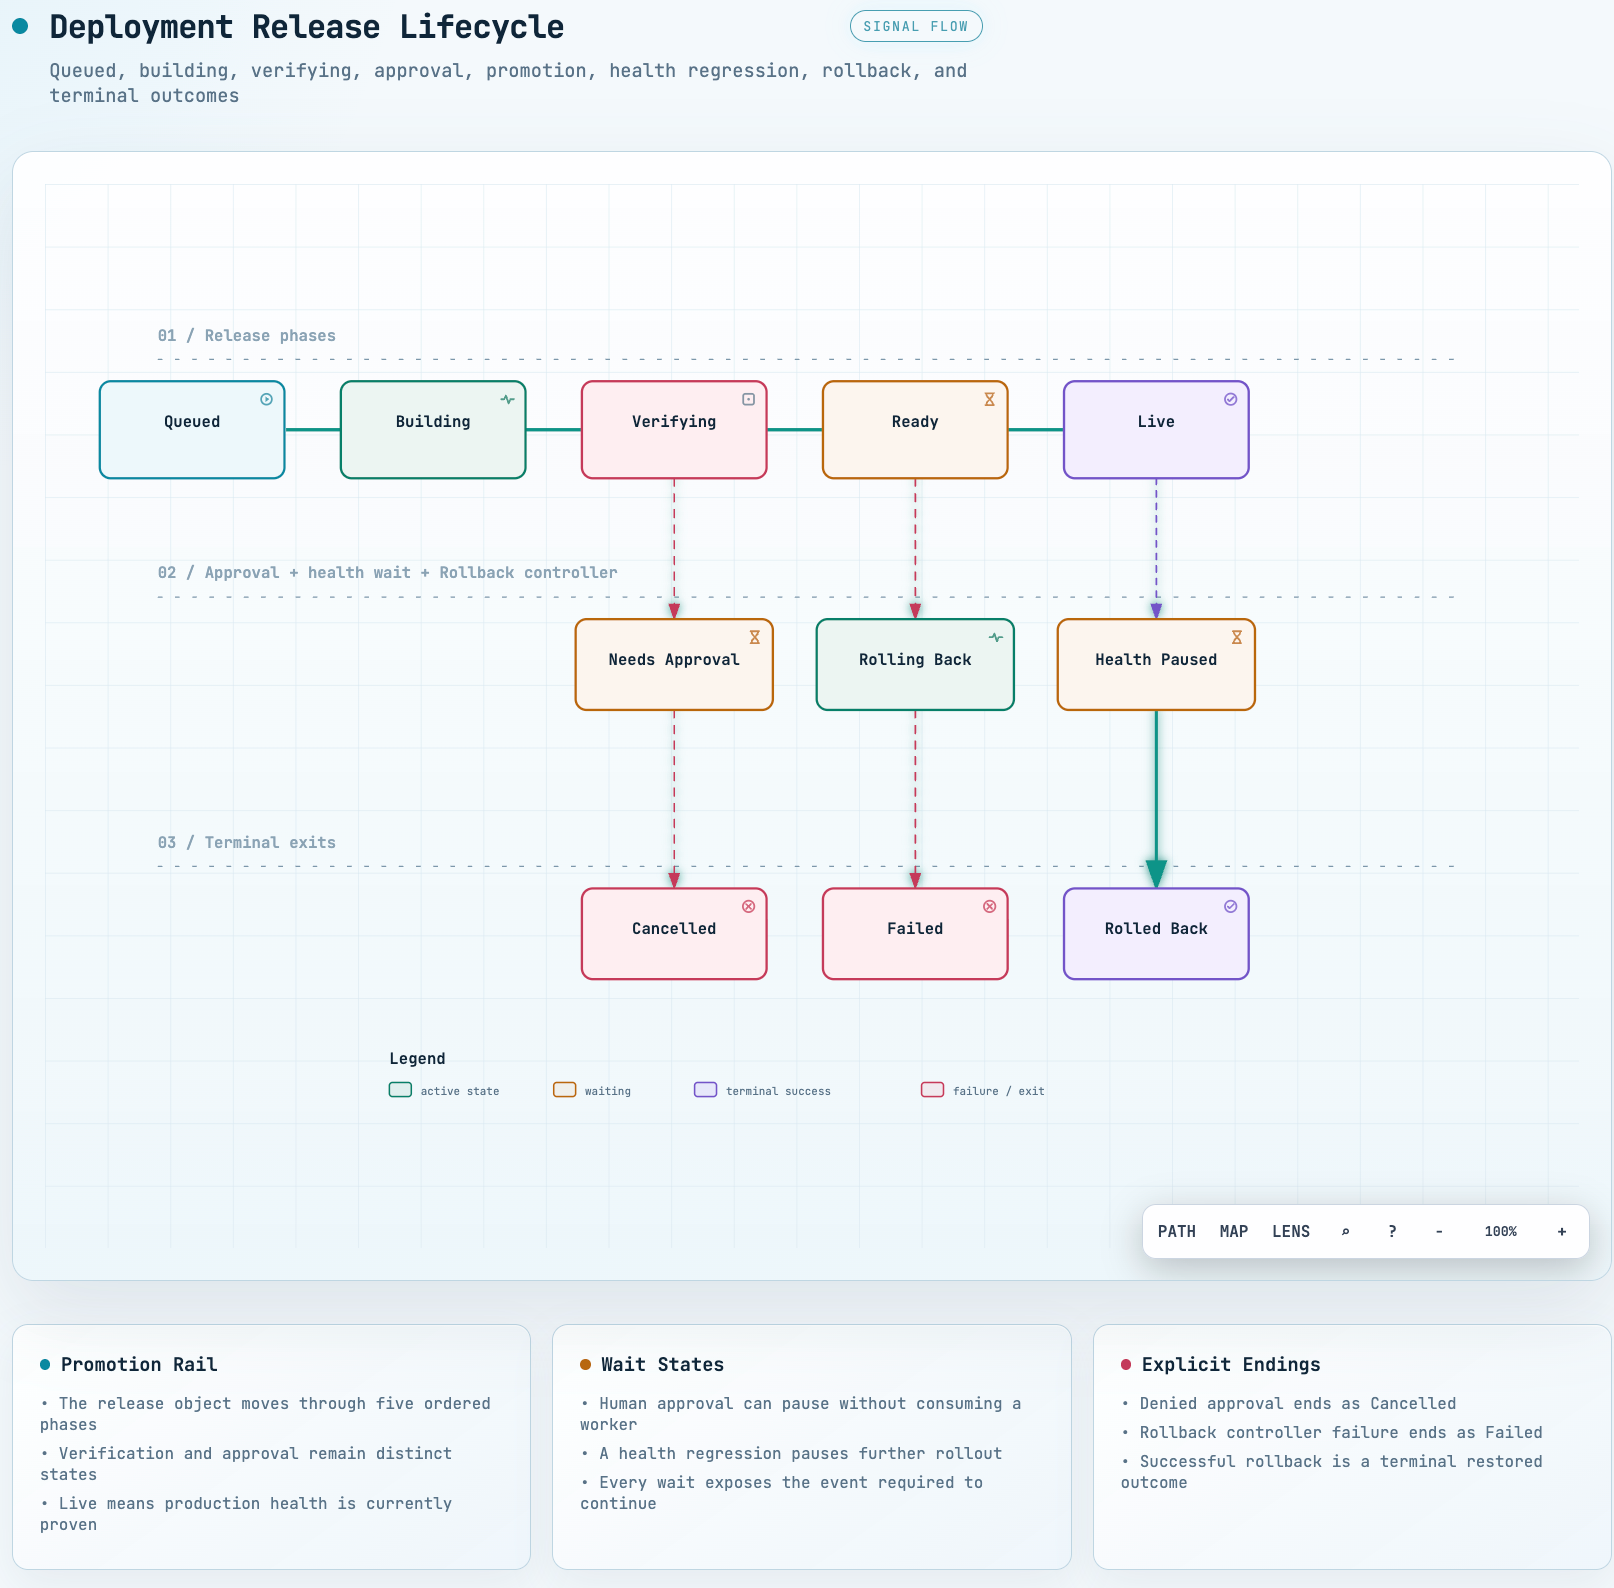Screen dimensions: 1614x1588
Task: Click the terminal success legend swatch
Action: (x=706, y=1090)
